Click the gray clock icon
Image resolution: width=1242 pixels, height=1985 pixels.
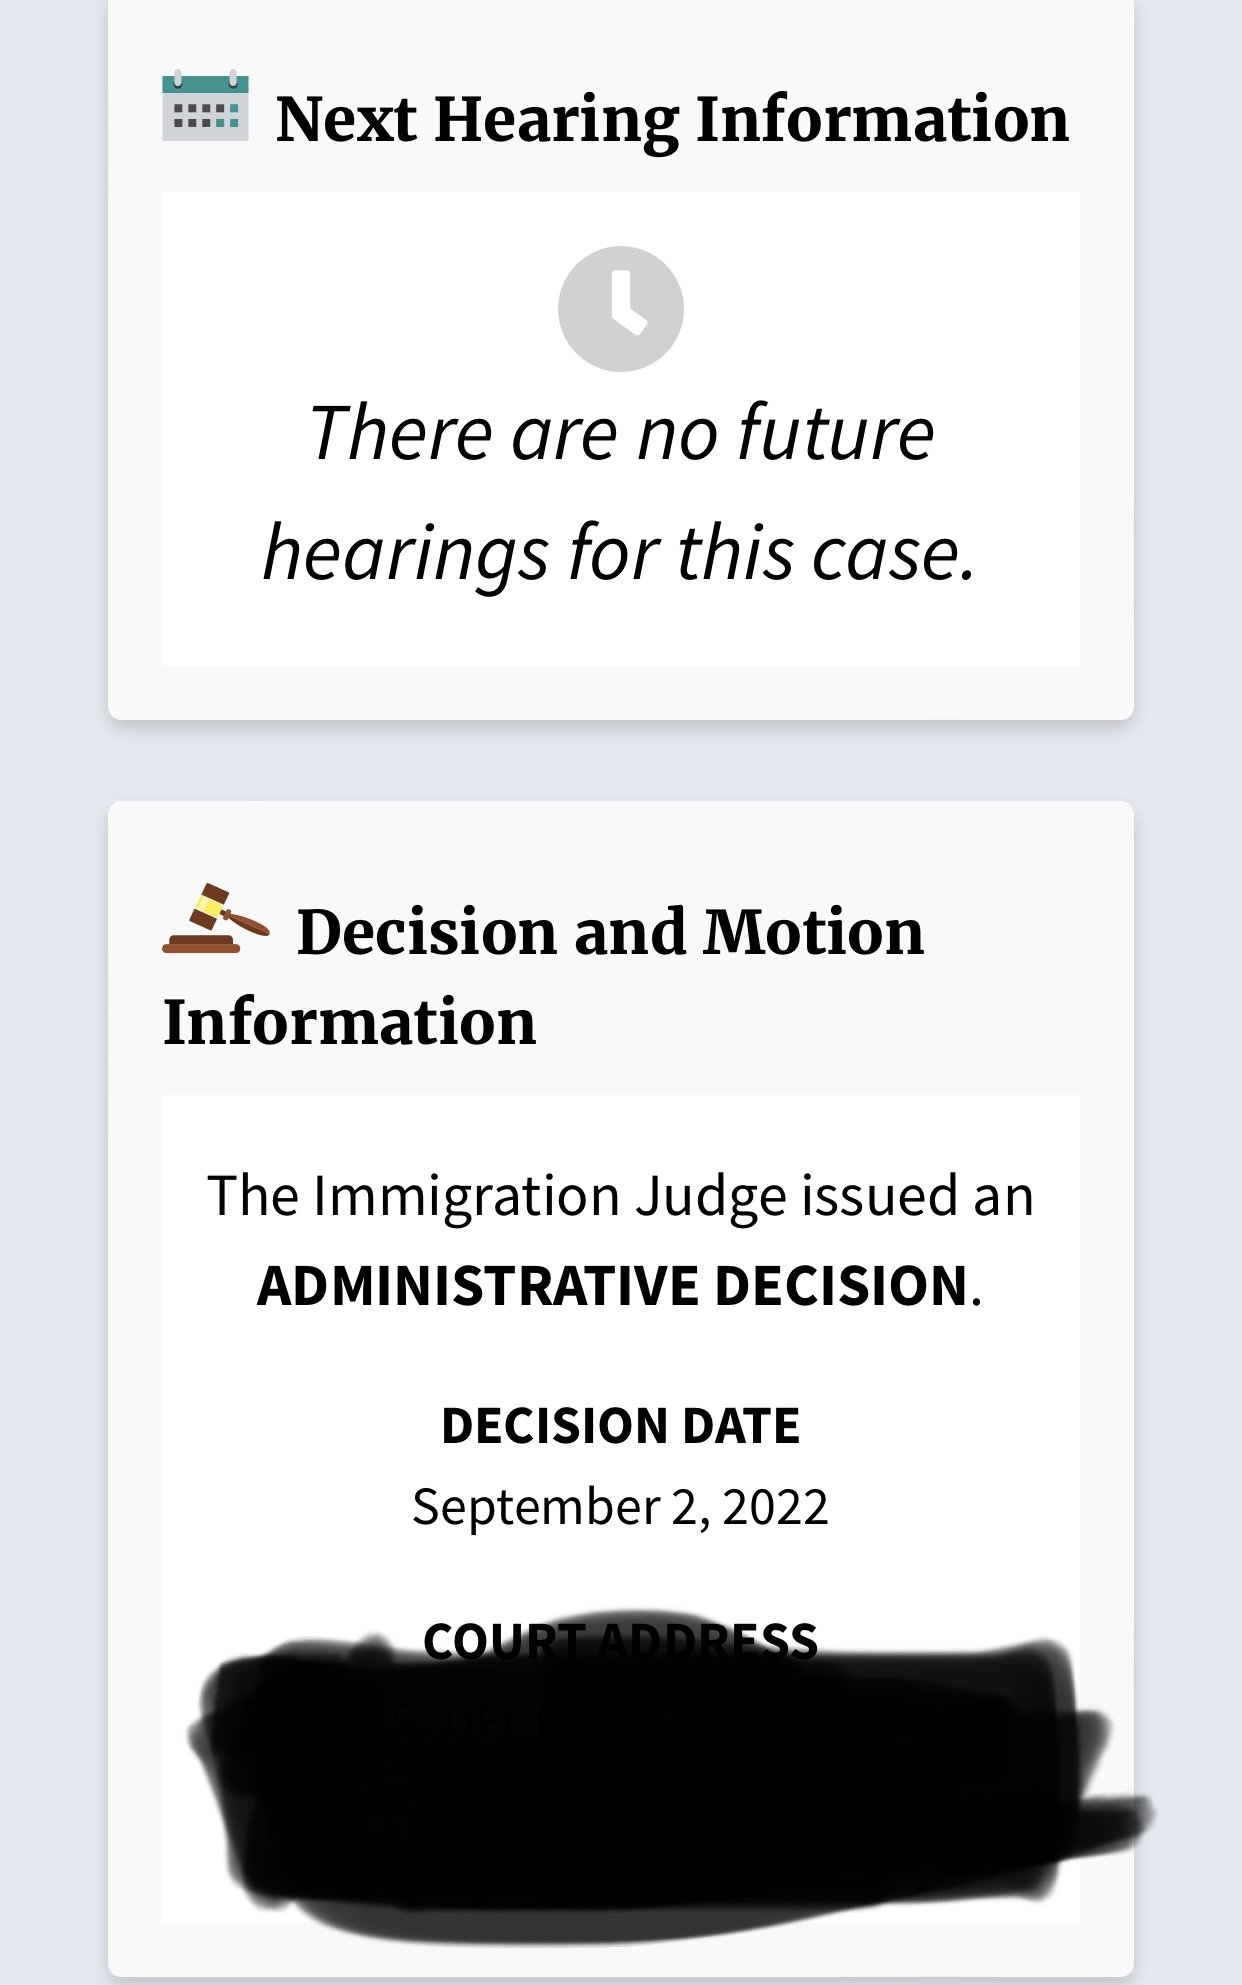pos(621,309)
